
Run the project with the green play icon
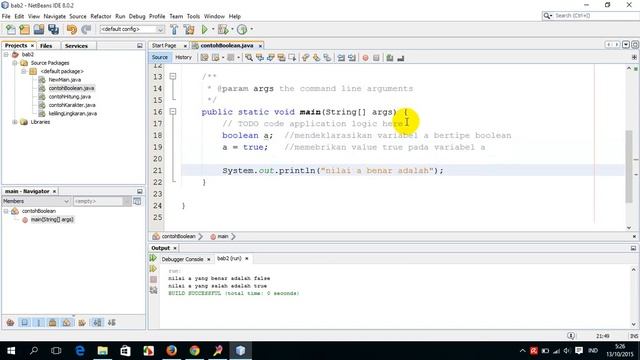204,29
